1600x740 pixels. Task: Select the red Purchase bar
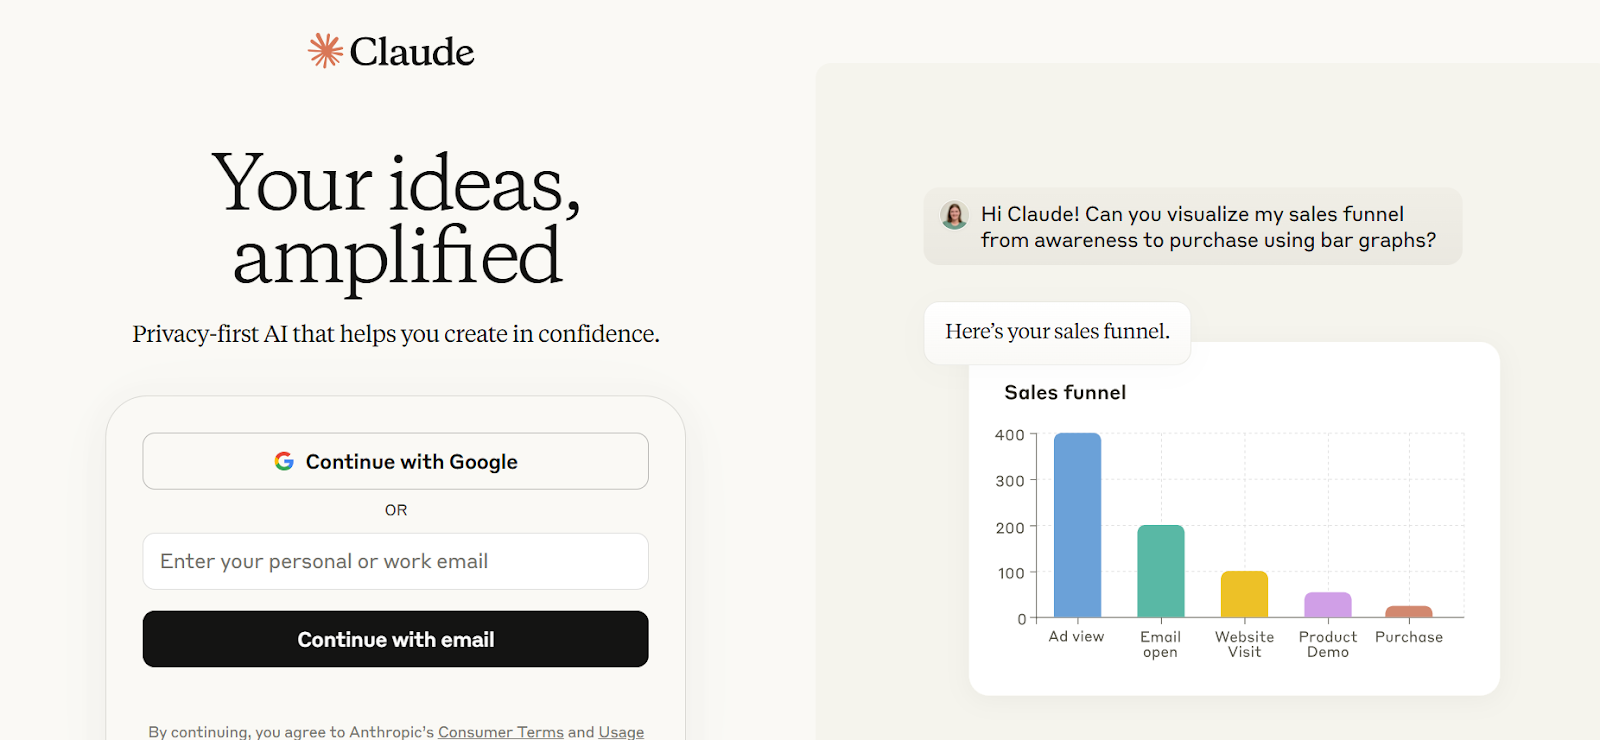[1409, 612]
